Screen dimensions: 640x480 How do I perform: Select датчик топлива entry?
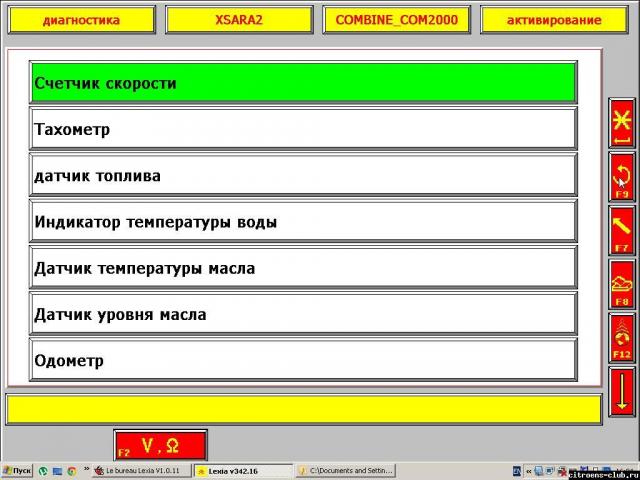303,175
